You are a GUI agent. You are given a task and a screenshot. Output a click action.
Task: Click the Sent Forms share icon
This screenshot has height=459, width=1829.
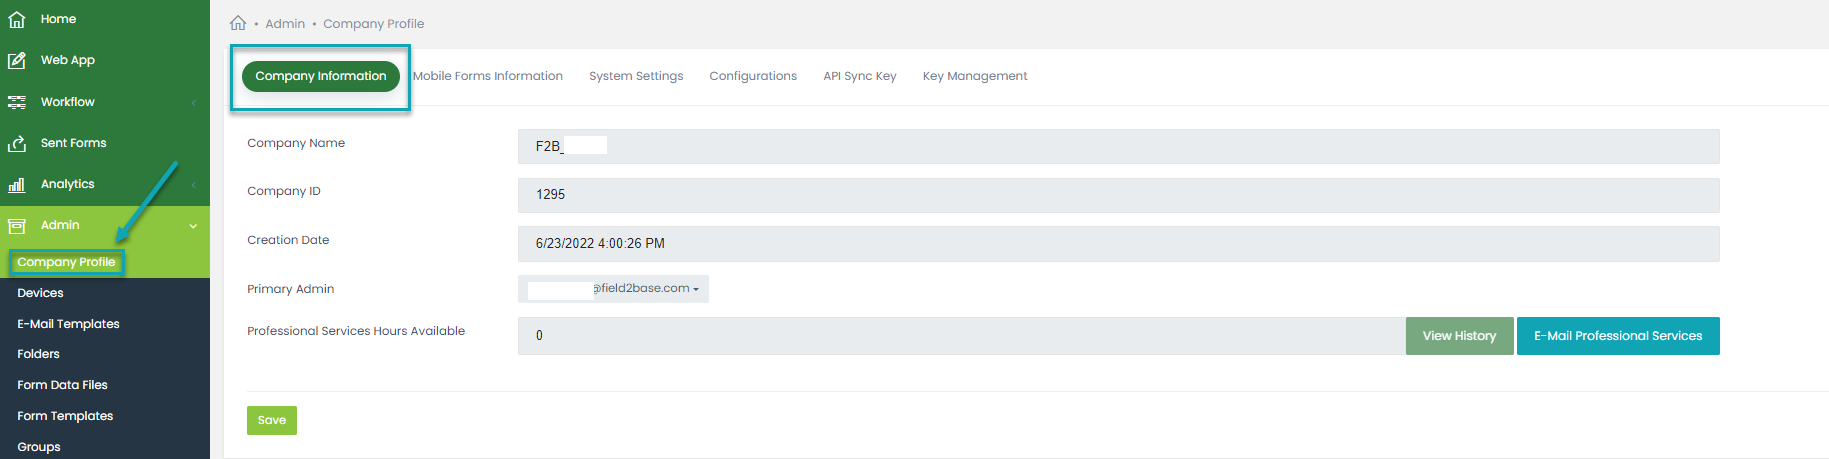pos(17,144)
